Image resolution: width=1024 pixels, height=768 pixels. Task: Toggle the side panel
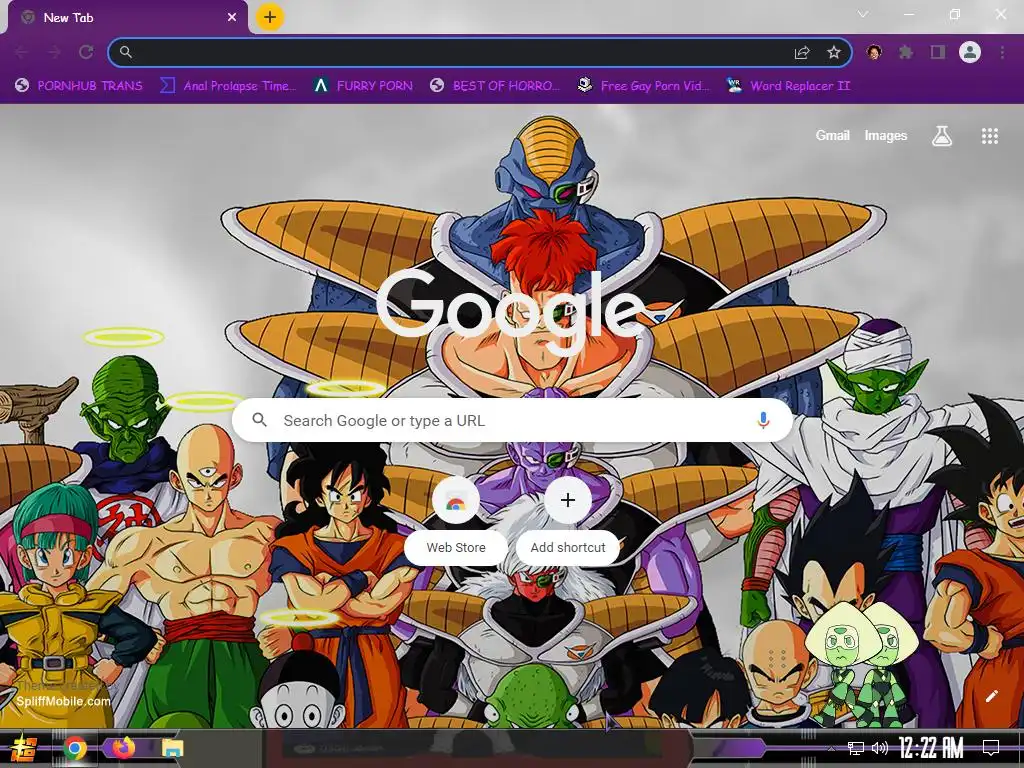[x=938, y=52]
